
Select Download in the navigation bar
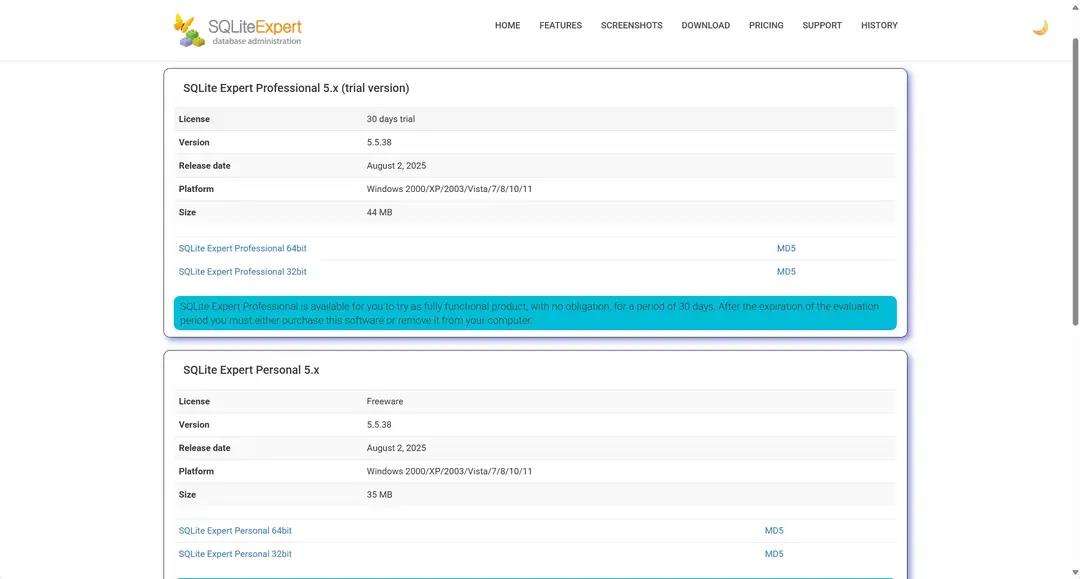click(x=705, y=26)
